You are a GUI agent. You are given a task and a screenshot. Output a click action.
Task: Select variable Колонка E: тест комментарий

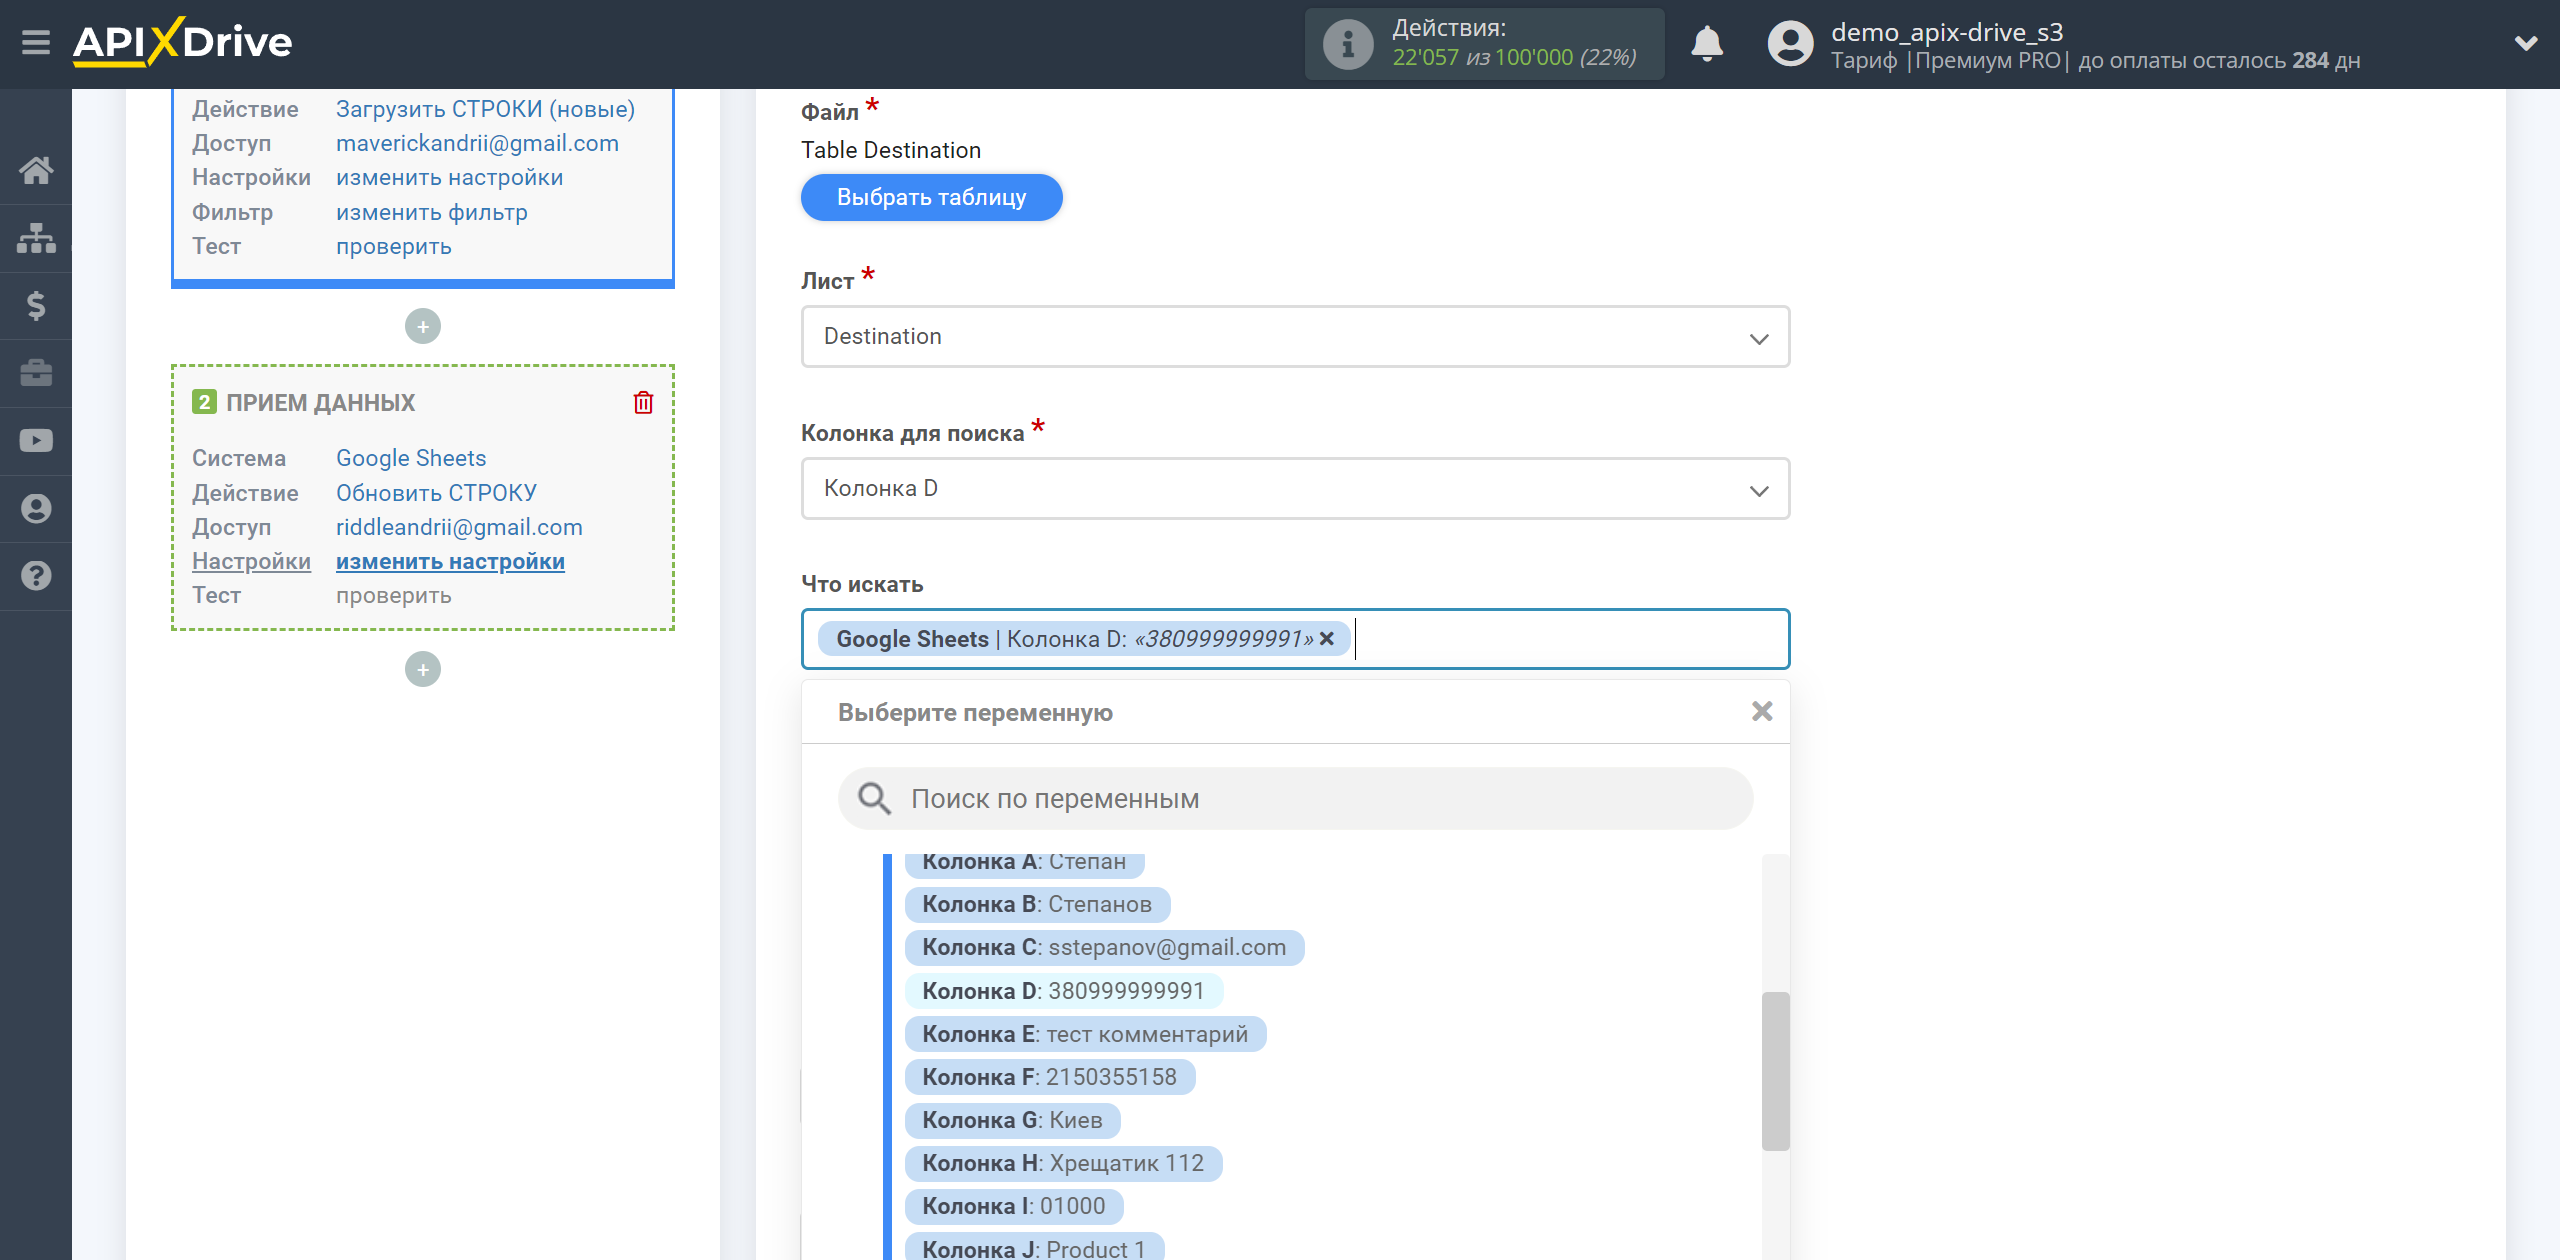click(x=1085, y=1034)
